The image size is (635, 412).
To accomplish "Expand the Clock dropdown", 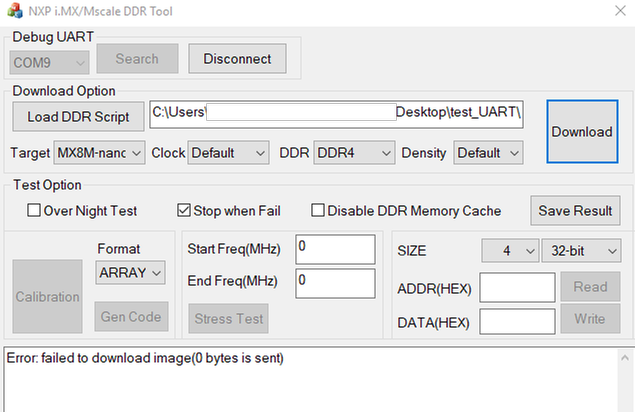I will point(229,153).
